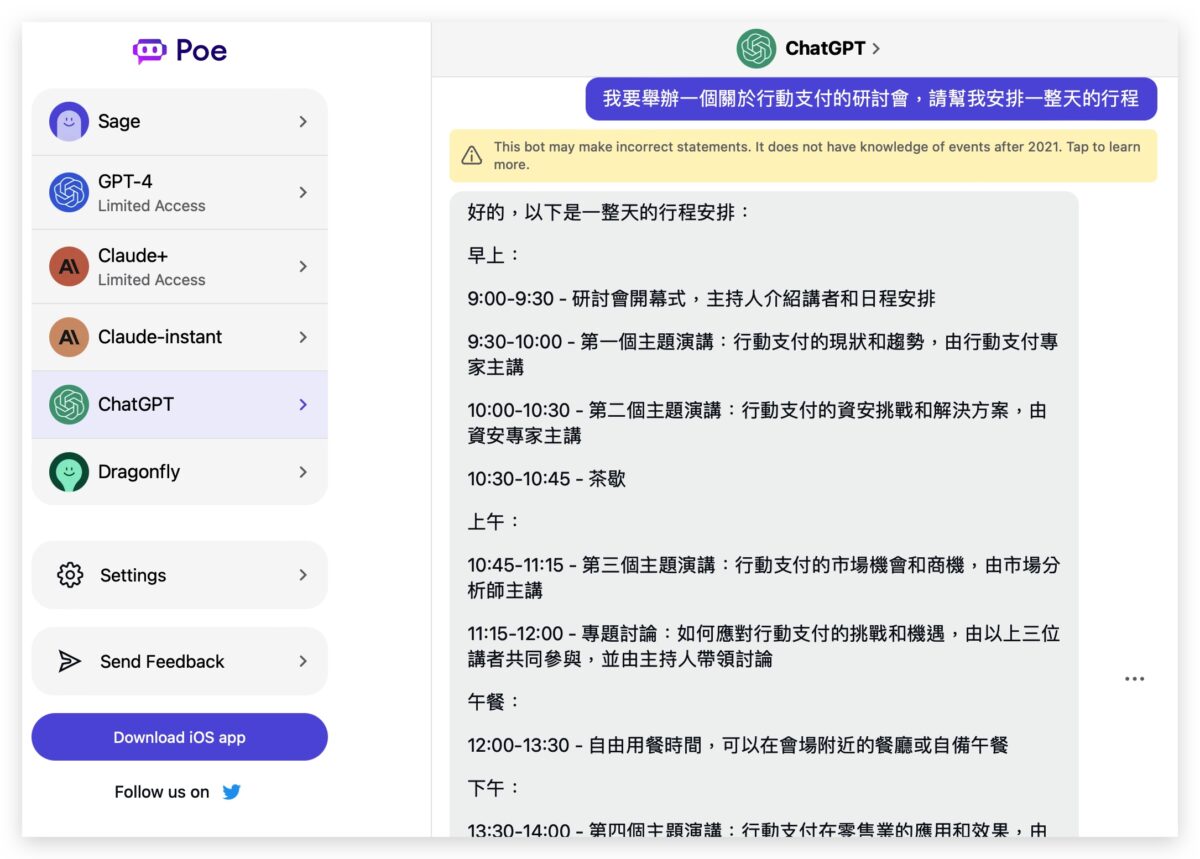Click the line starting 9:30-10:00
This screenshot has width=1200, height=859.
point(763,354)
